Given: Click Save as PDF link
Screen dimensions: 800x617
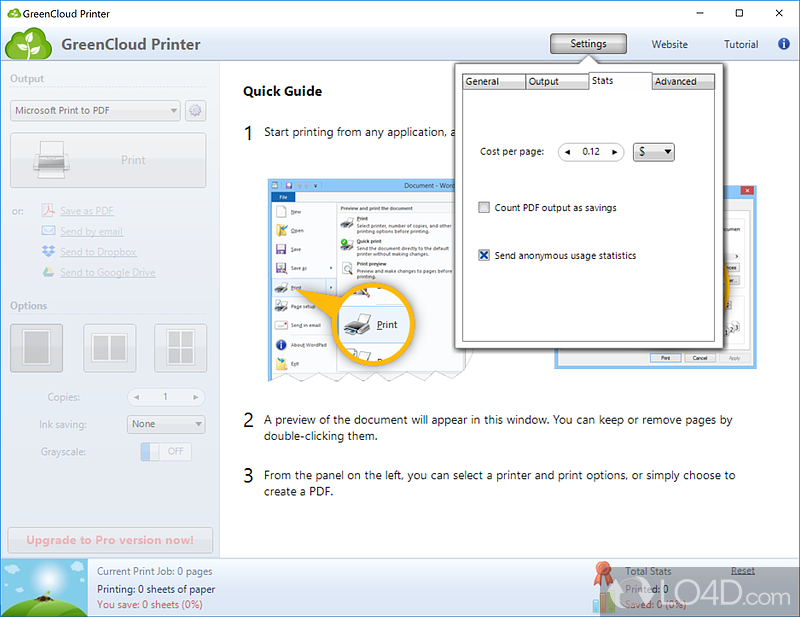Looking at the screenshot, I should coord(87,211).
